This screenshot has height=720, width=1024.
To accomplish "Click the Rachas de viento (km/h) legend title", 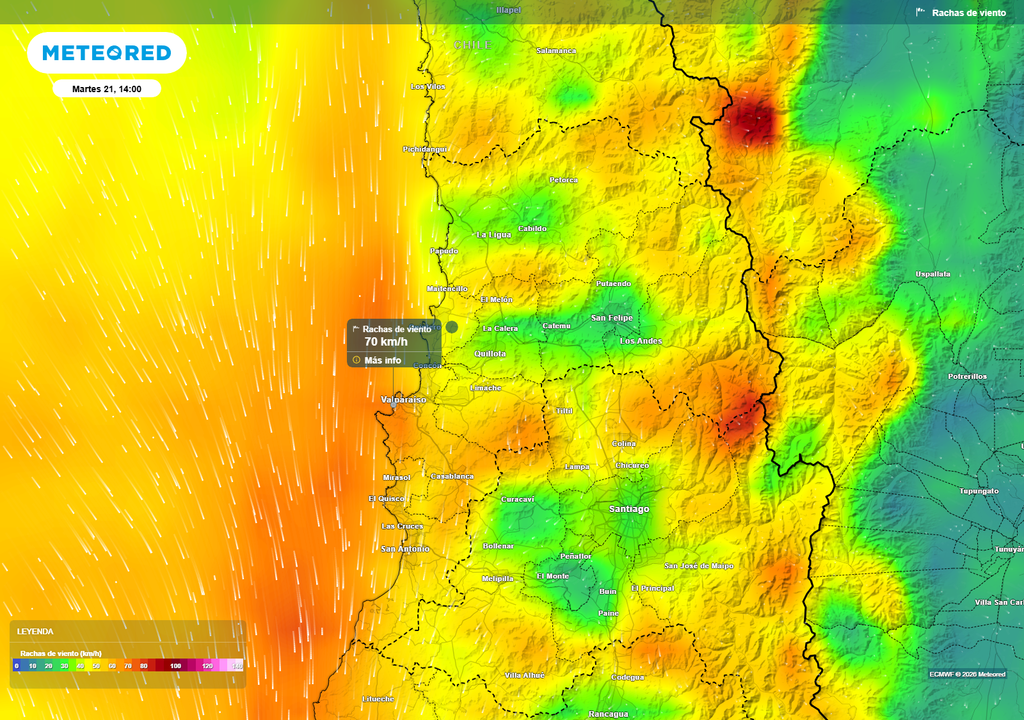I will click(x=61, y=653).
